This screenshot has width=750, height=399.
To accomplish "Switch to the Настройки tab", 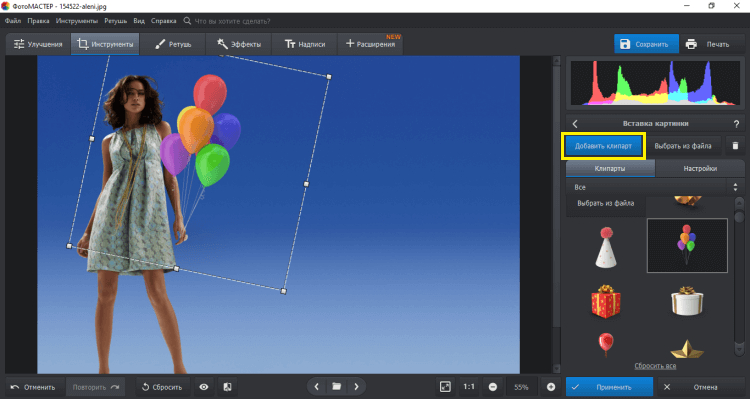I will 700,168.
